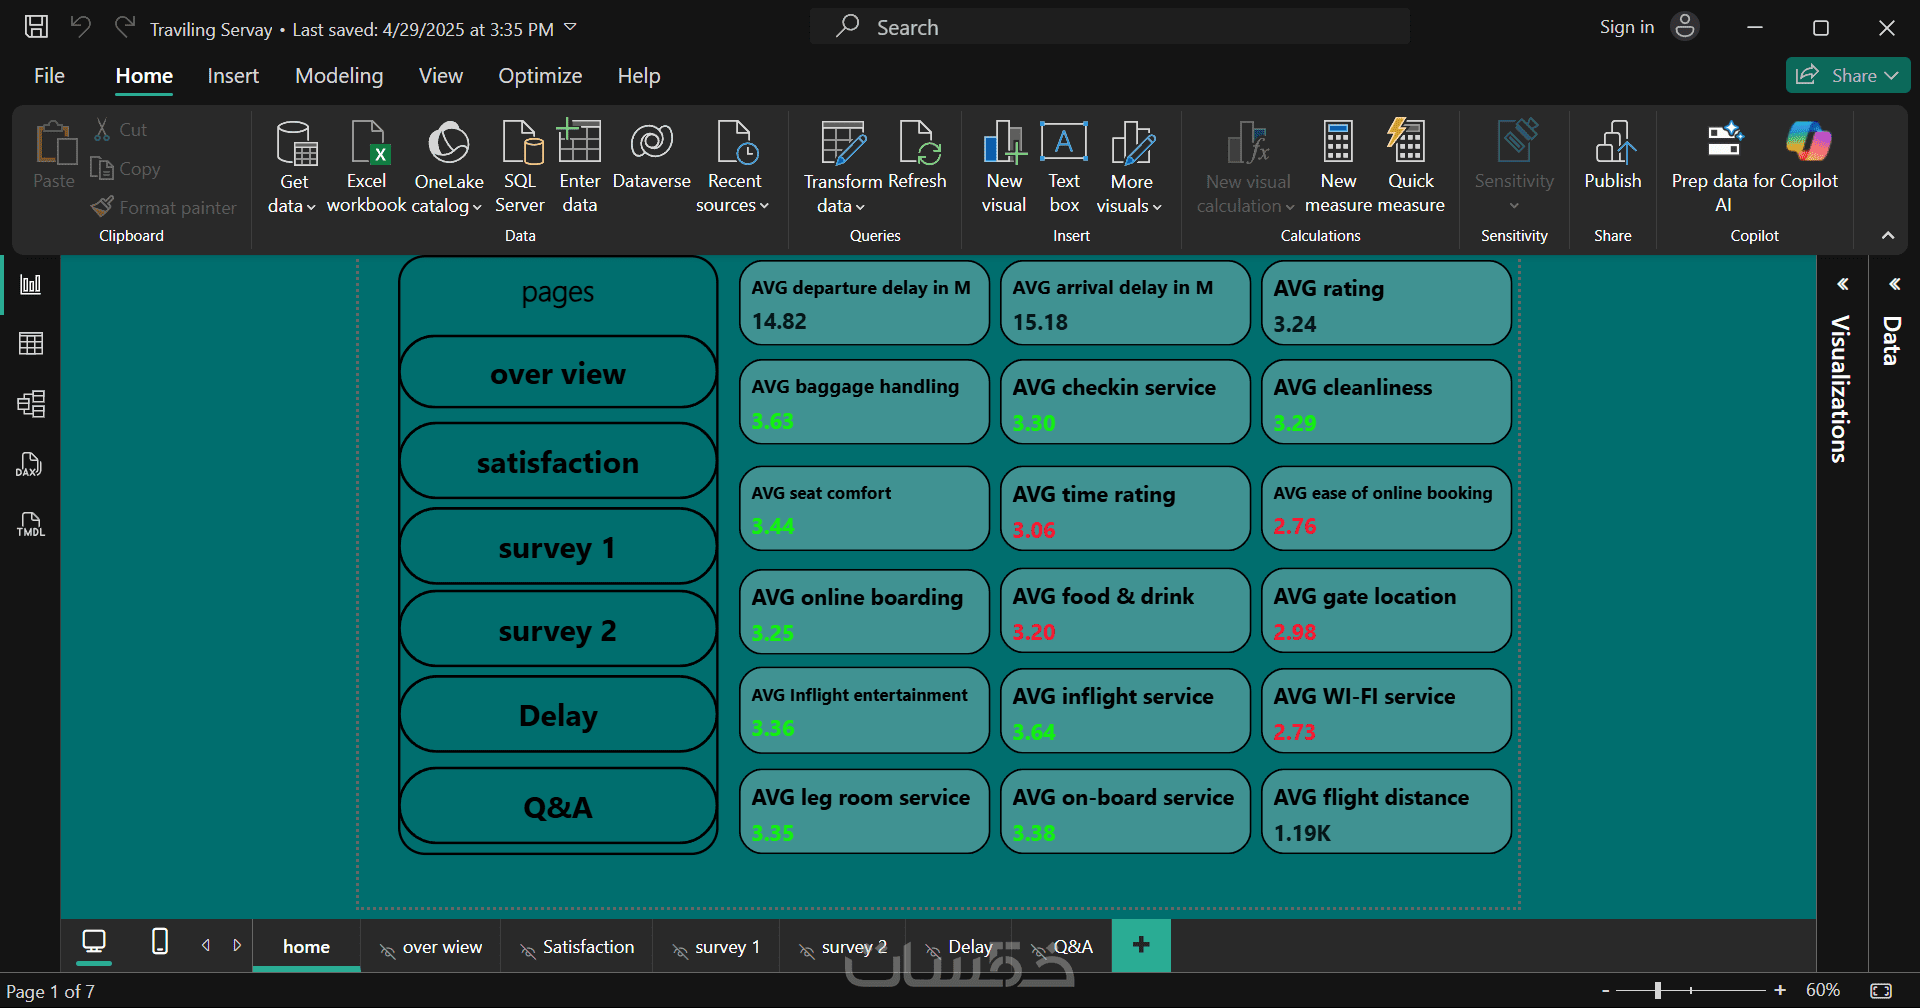This screenshot has height=1008, width=1920.
Task: Expand the Visualizations pane
Action: [1842, 285]
